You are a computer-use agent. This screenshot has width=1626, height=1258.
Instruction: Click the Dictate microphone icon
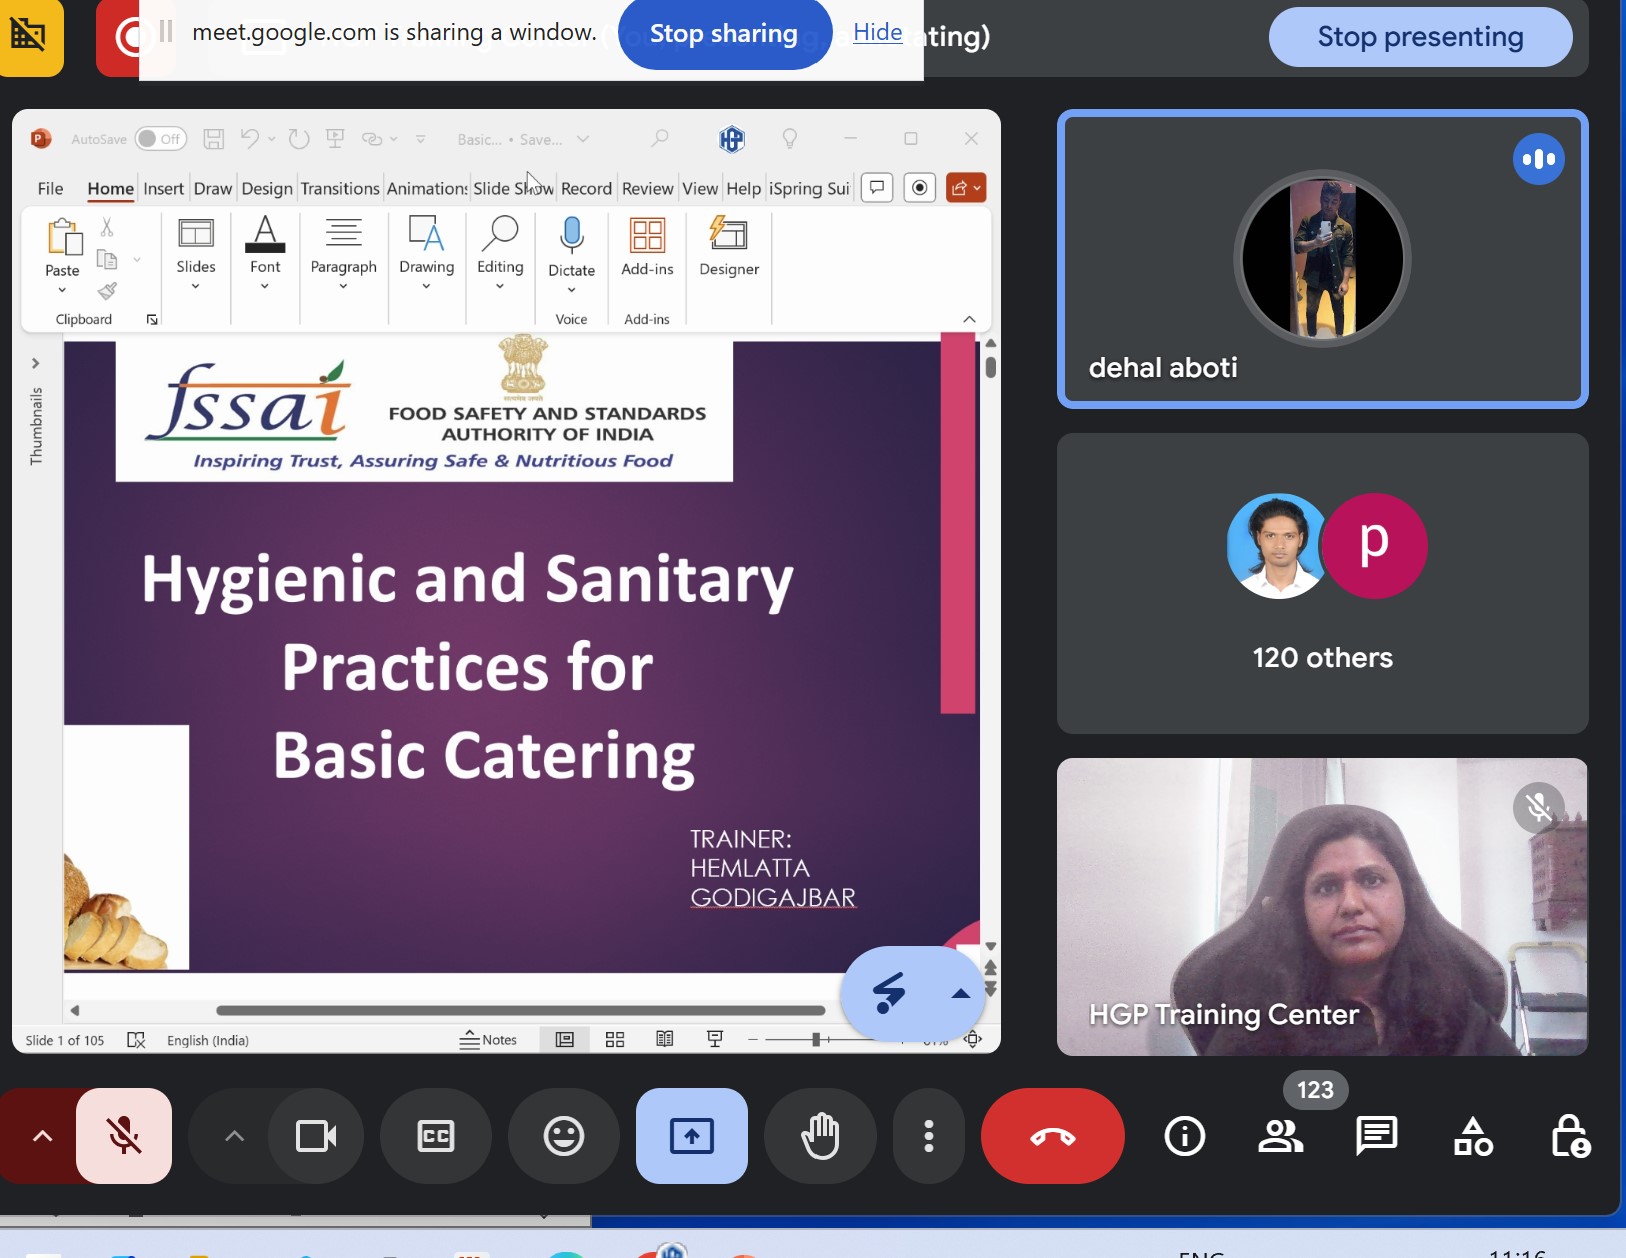[571, 236]
